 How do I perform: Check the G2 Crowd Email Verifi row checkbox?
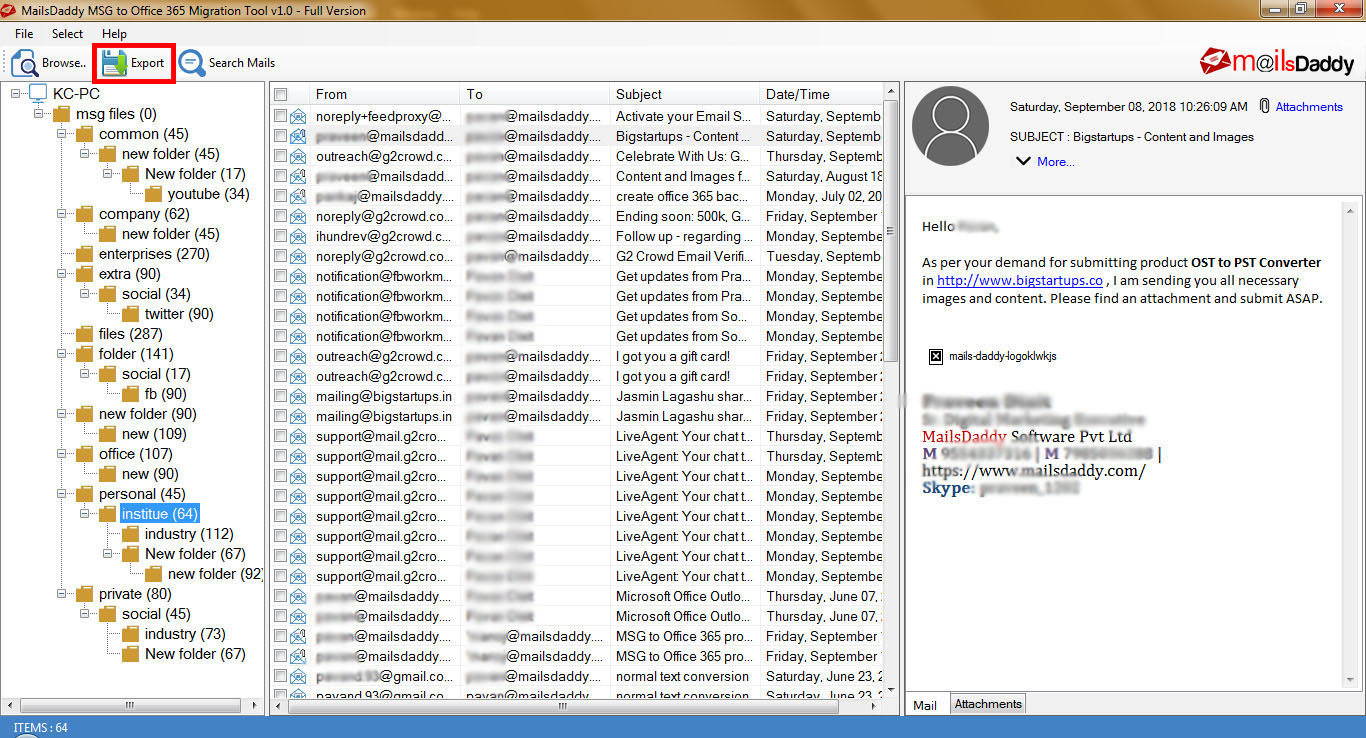point(281,256)
